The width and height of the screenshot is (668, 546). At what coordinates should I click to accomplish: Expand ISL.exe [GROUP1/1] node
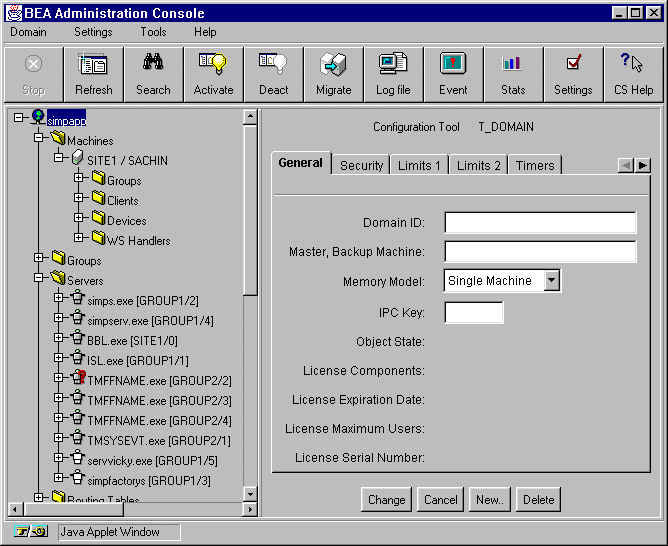[58, 357]
